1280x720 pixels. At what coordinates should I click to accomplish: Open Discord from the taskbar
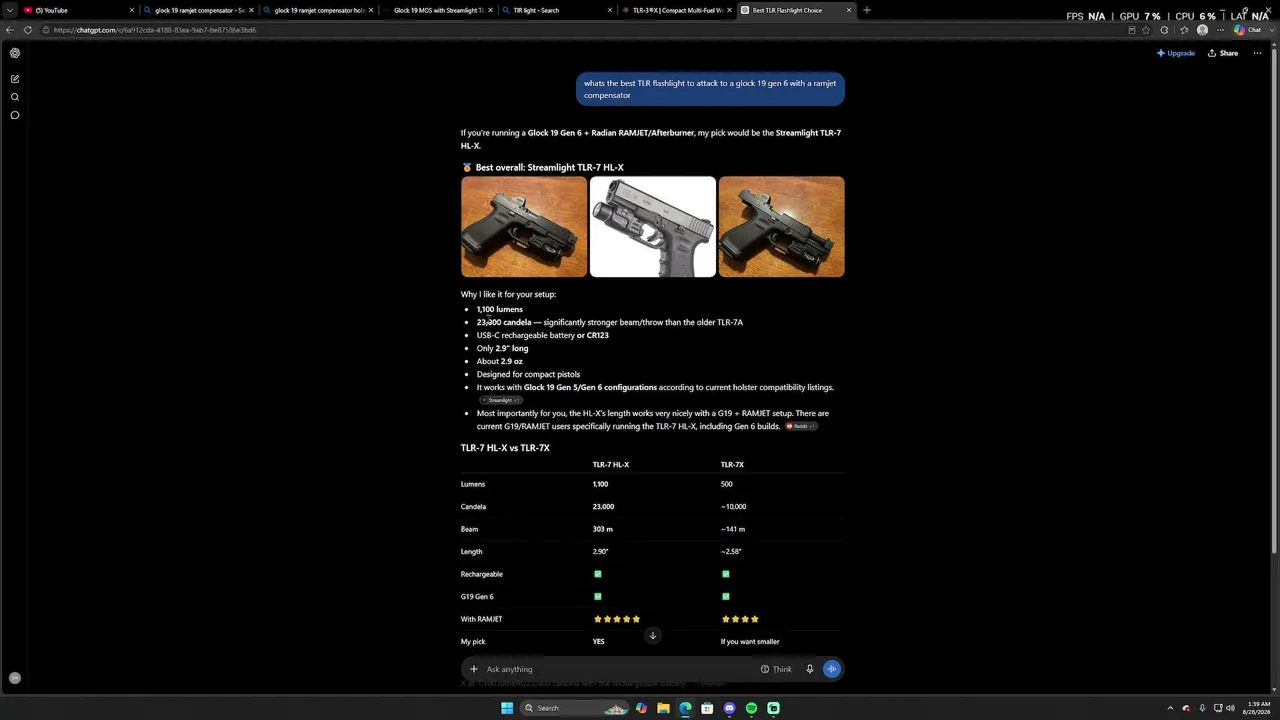click(729, 708)
